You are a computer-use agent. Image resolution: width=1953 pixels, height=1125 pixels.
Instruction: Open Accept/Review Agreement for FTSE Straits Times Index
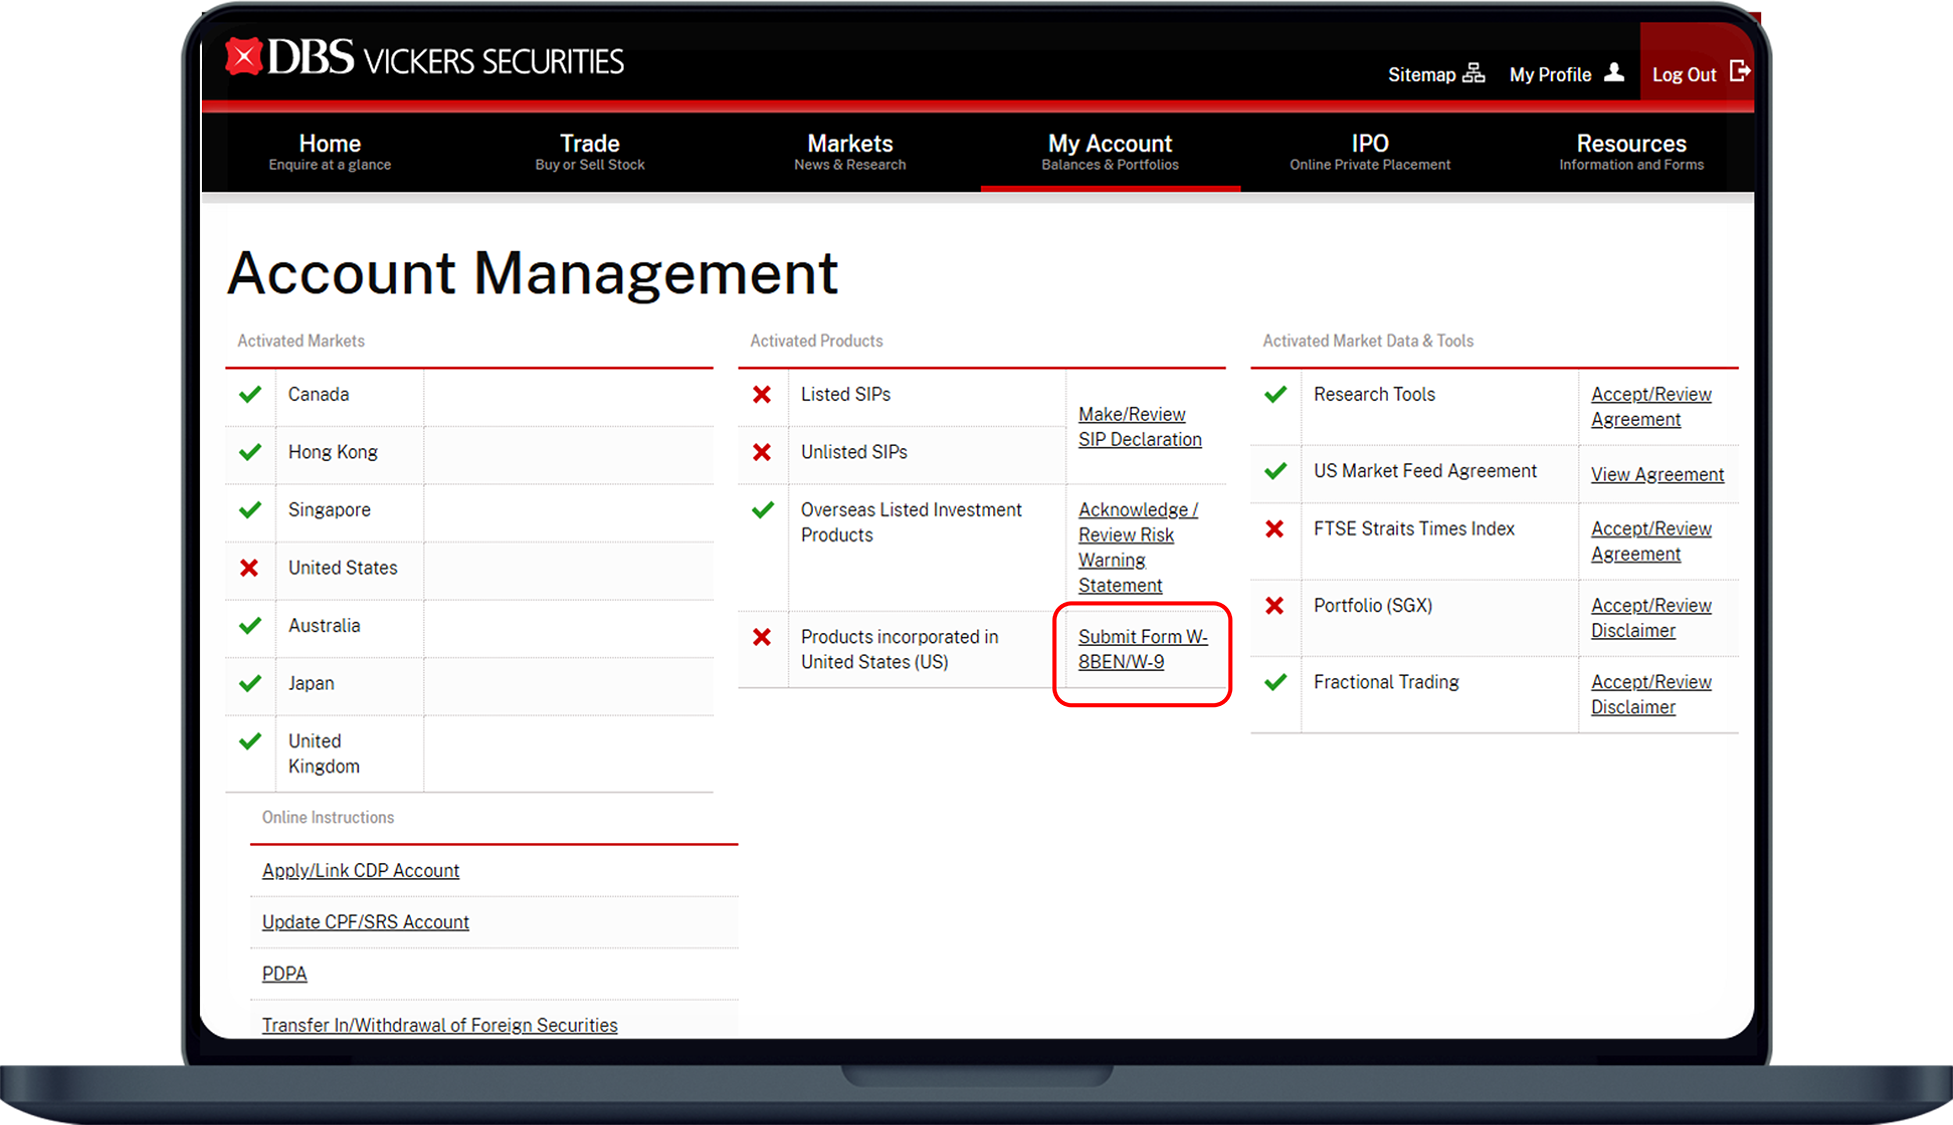(x=1651, y=541)
